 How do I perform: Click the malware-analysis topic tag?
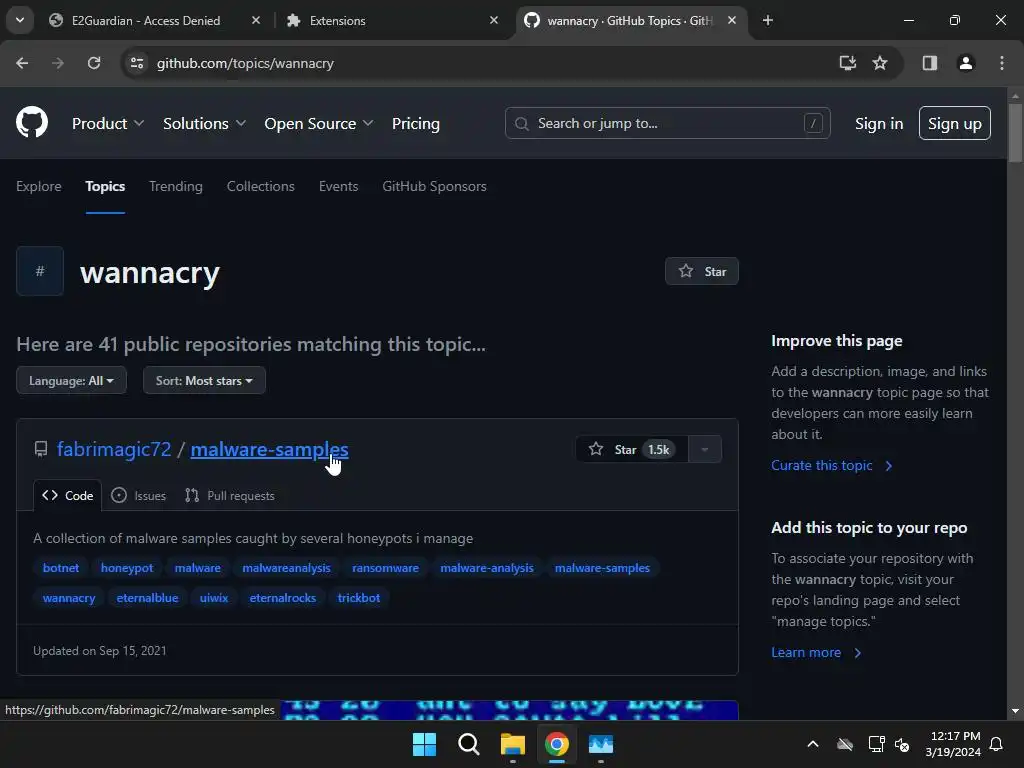click(x=487, y=568)
